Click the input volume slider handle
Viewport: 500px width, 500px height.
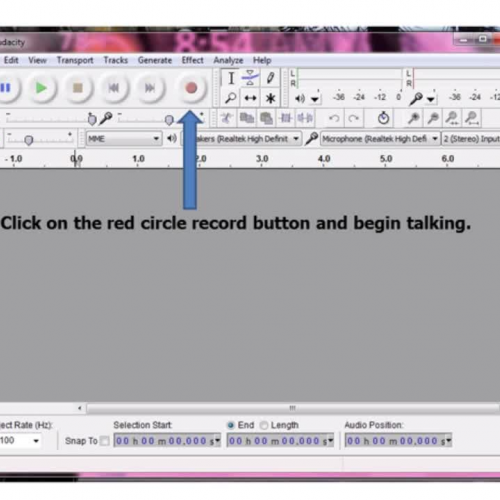click(x=169, y=120)
